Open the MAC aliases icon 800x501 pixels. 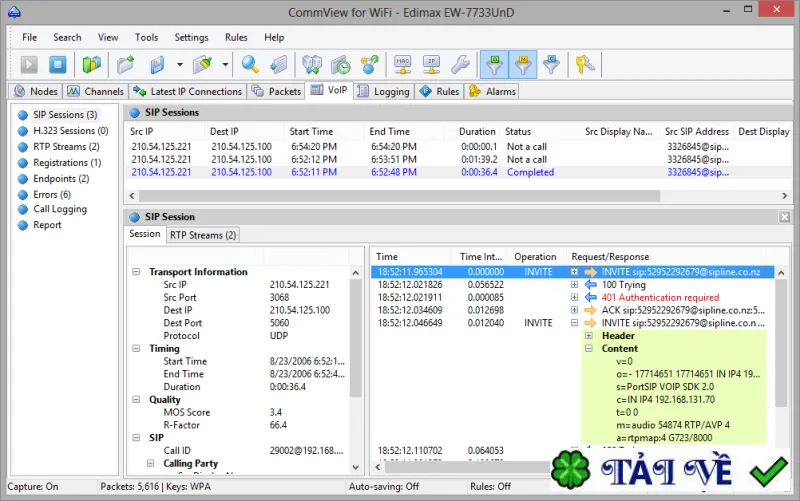pyautogui.click(x=403, y=65)
